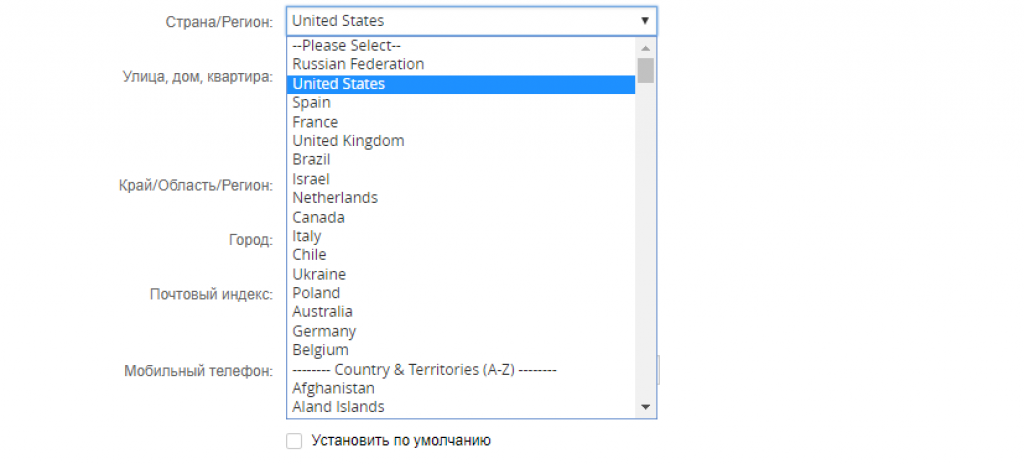
Task: Select United Kingdom option
Action: point(348,141)
